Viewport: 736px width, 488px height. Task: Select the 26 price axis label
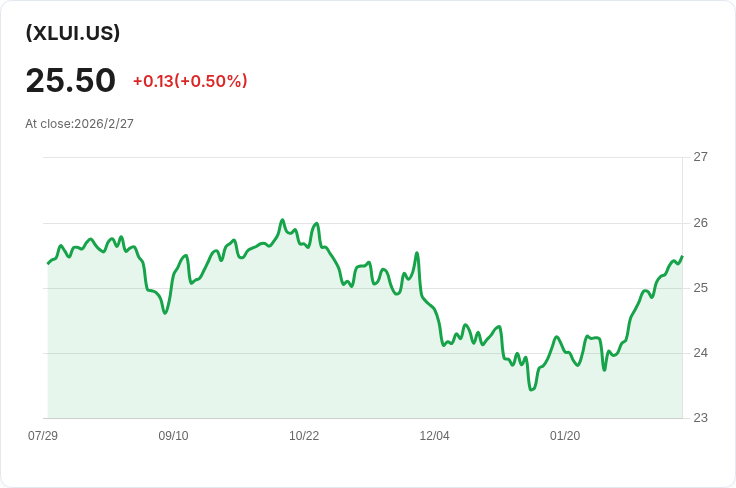pyautogui.click(x=700, y=222)
